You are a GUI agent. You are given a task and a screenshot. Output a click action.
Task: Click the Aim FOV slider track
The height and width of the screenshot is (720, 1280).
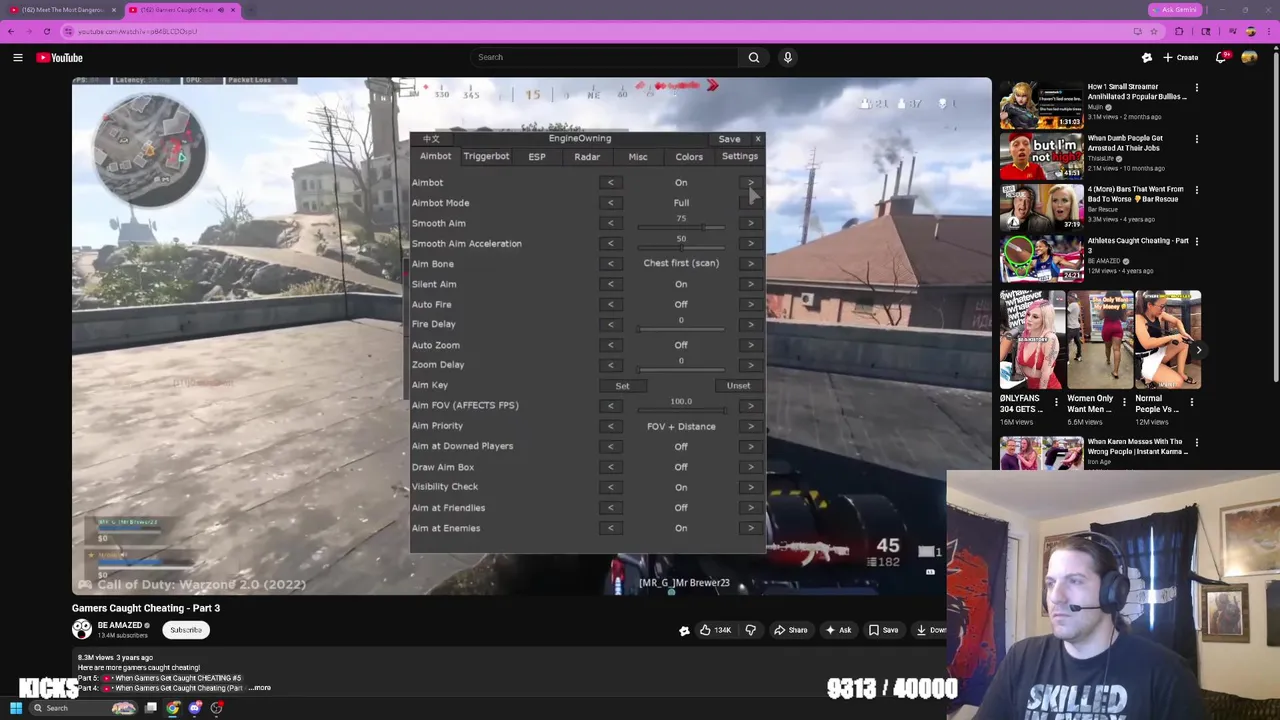[681, 410]
